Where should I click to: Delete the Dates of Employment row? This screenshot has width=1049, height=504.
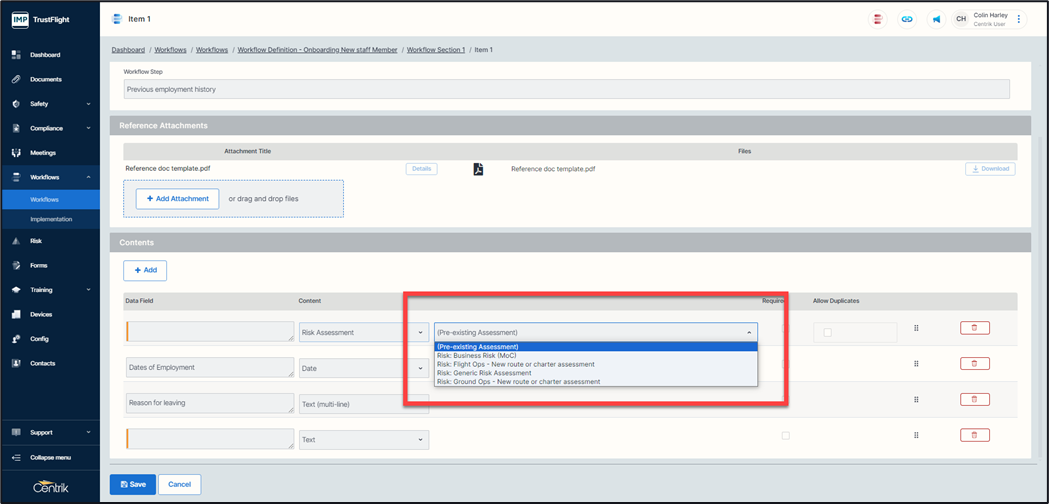point(974,363)
